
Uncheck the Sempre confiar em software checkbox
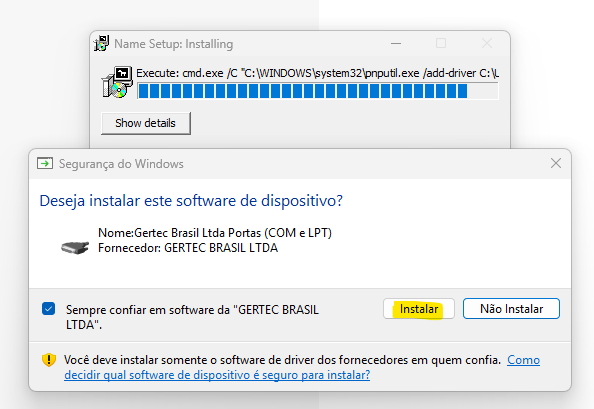(48, 309)
